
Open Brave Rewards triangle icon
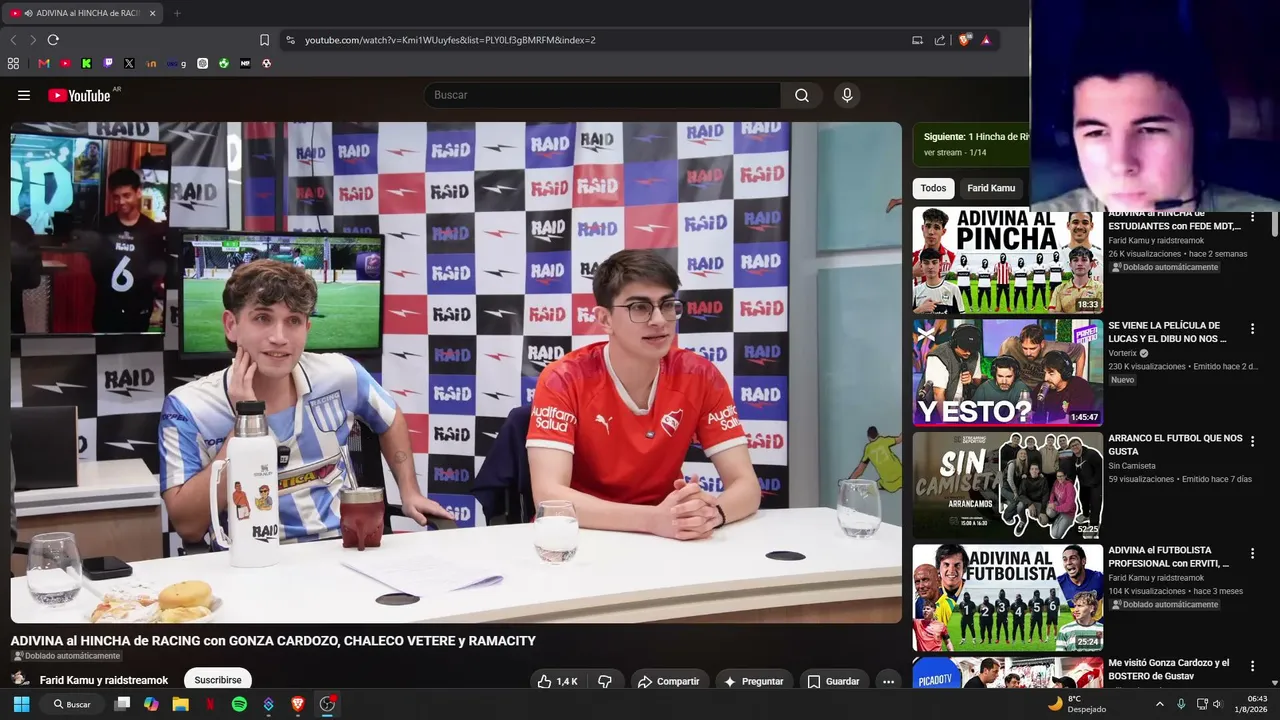coord(986,40)
